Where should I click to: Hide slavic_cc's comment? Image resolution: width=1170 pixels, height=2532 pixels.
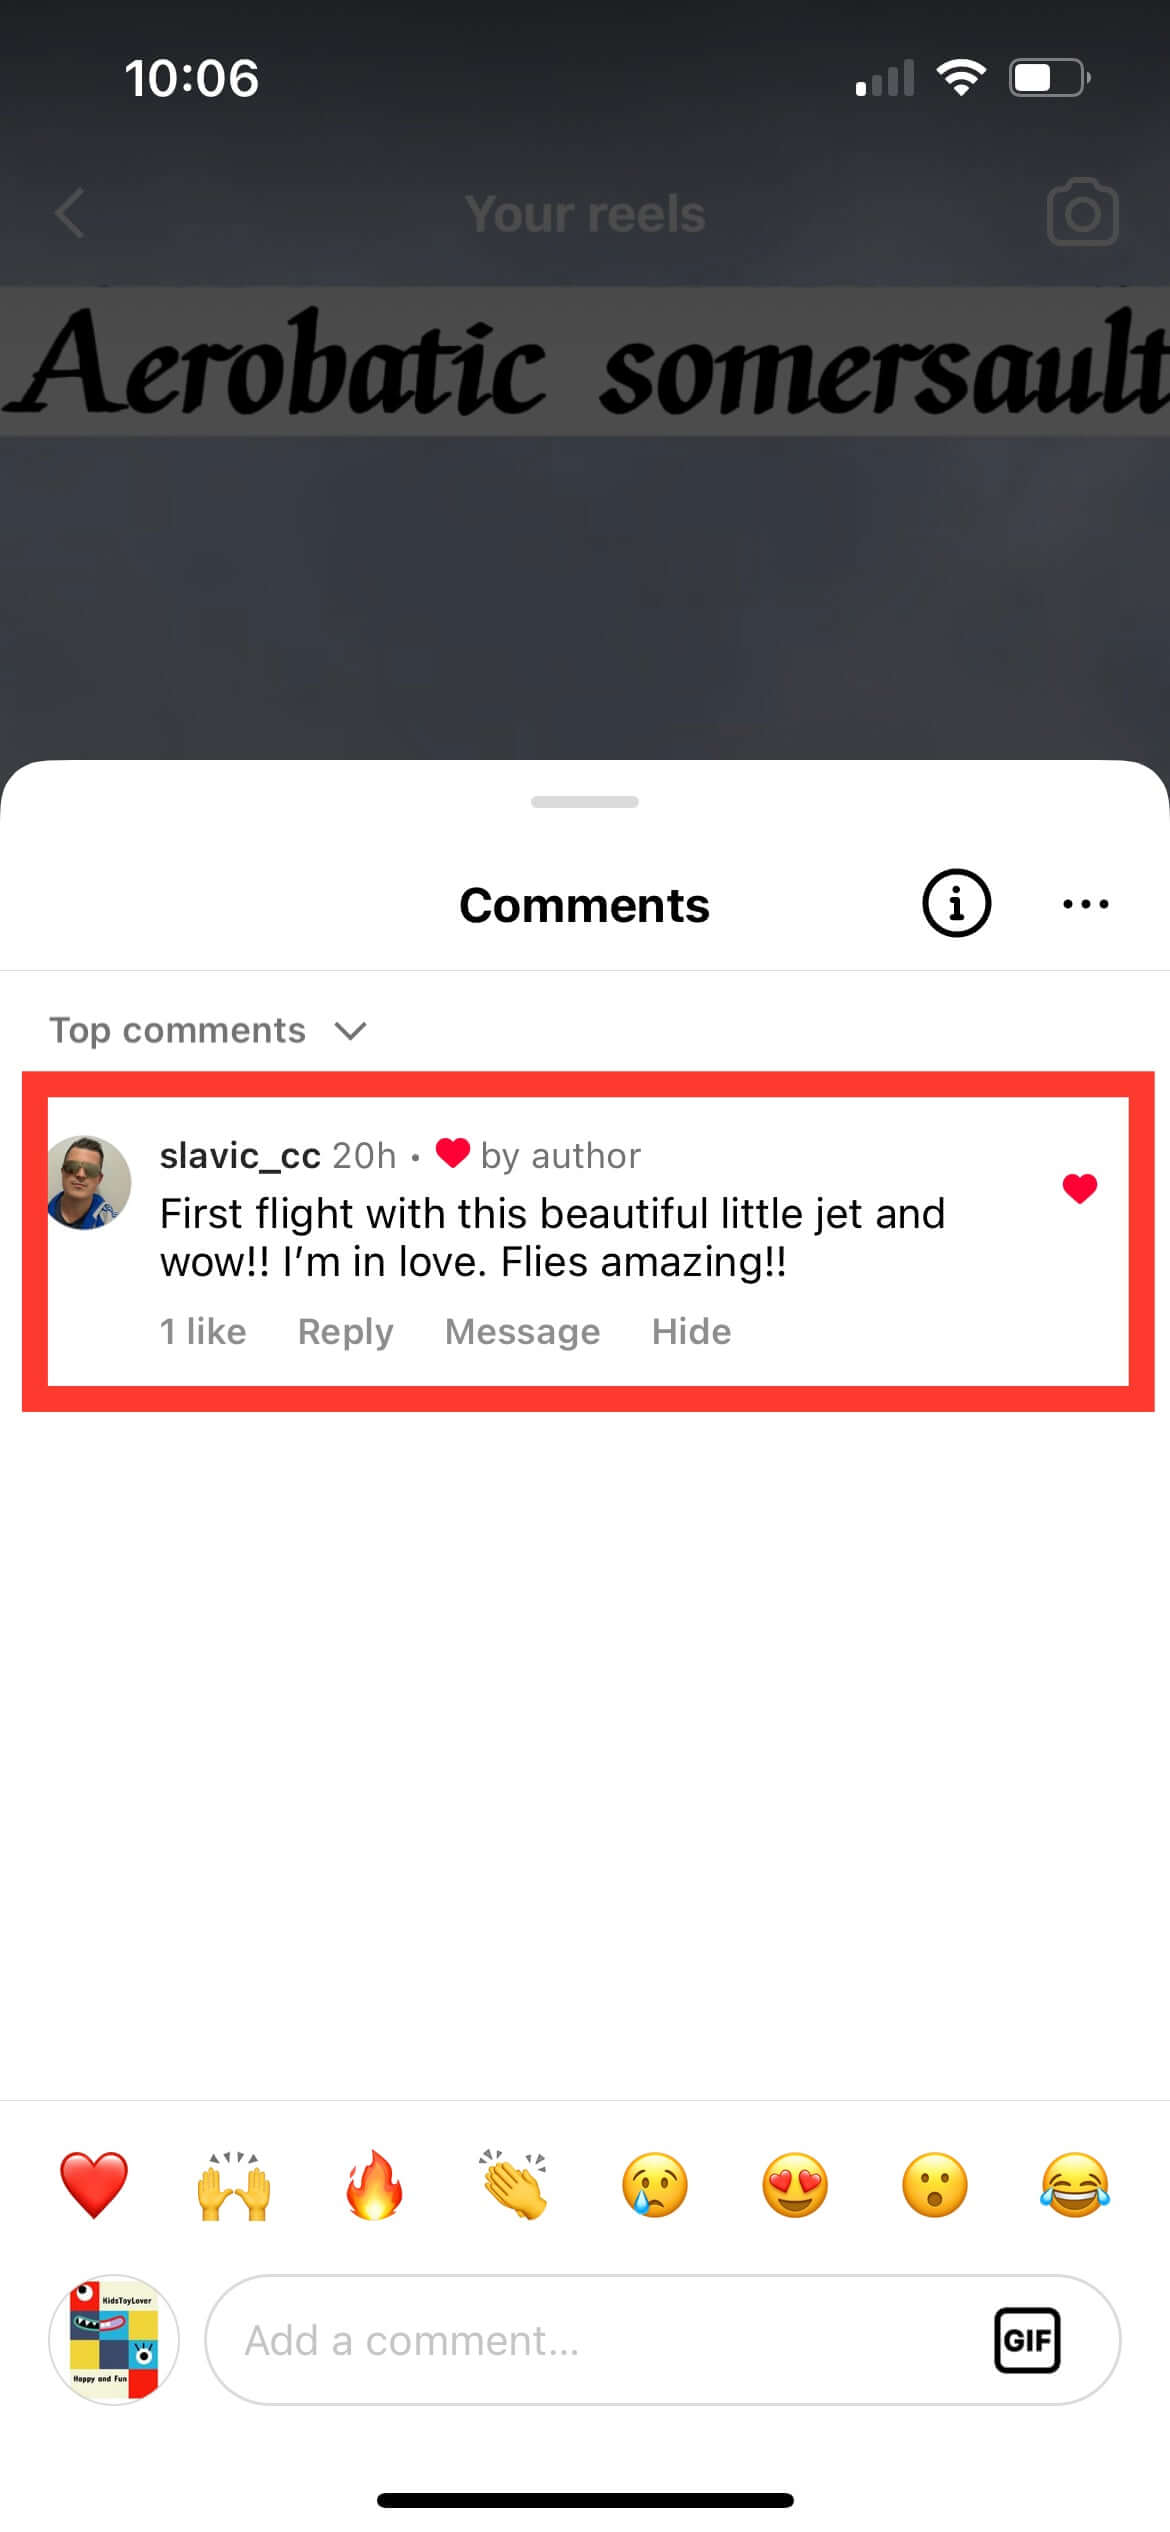691,1331
